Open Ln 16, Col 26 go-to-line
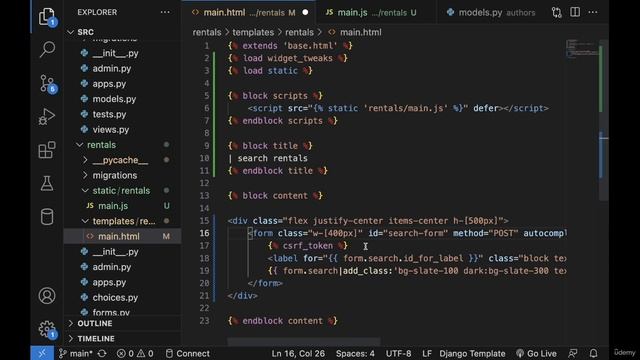 click(x=298, y=353)
